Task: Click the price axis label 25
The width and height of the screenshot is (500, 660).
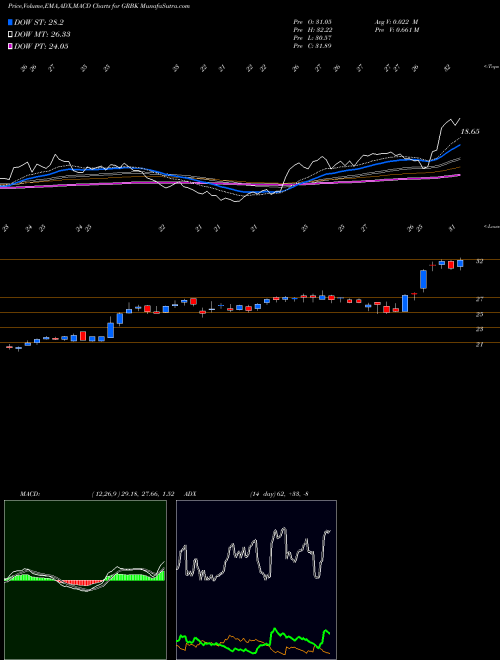Action: [479, 314]
